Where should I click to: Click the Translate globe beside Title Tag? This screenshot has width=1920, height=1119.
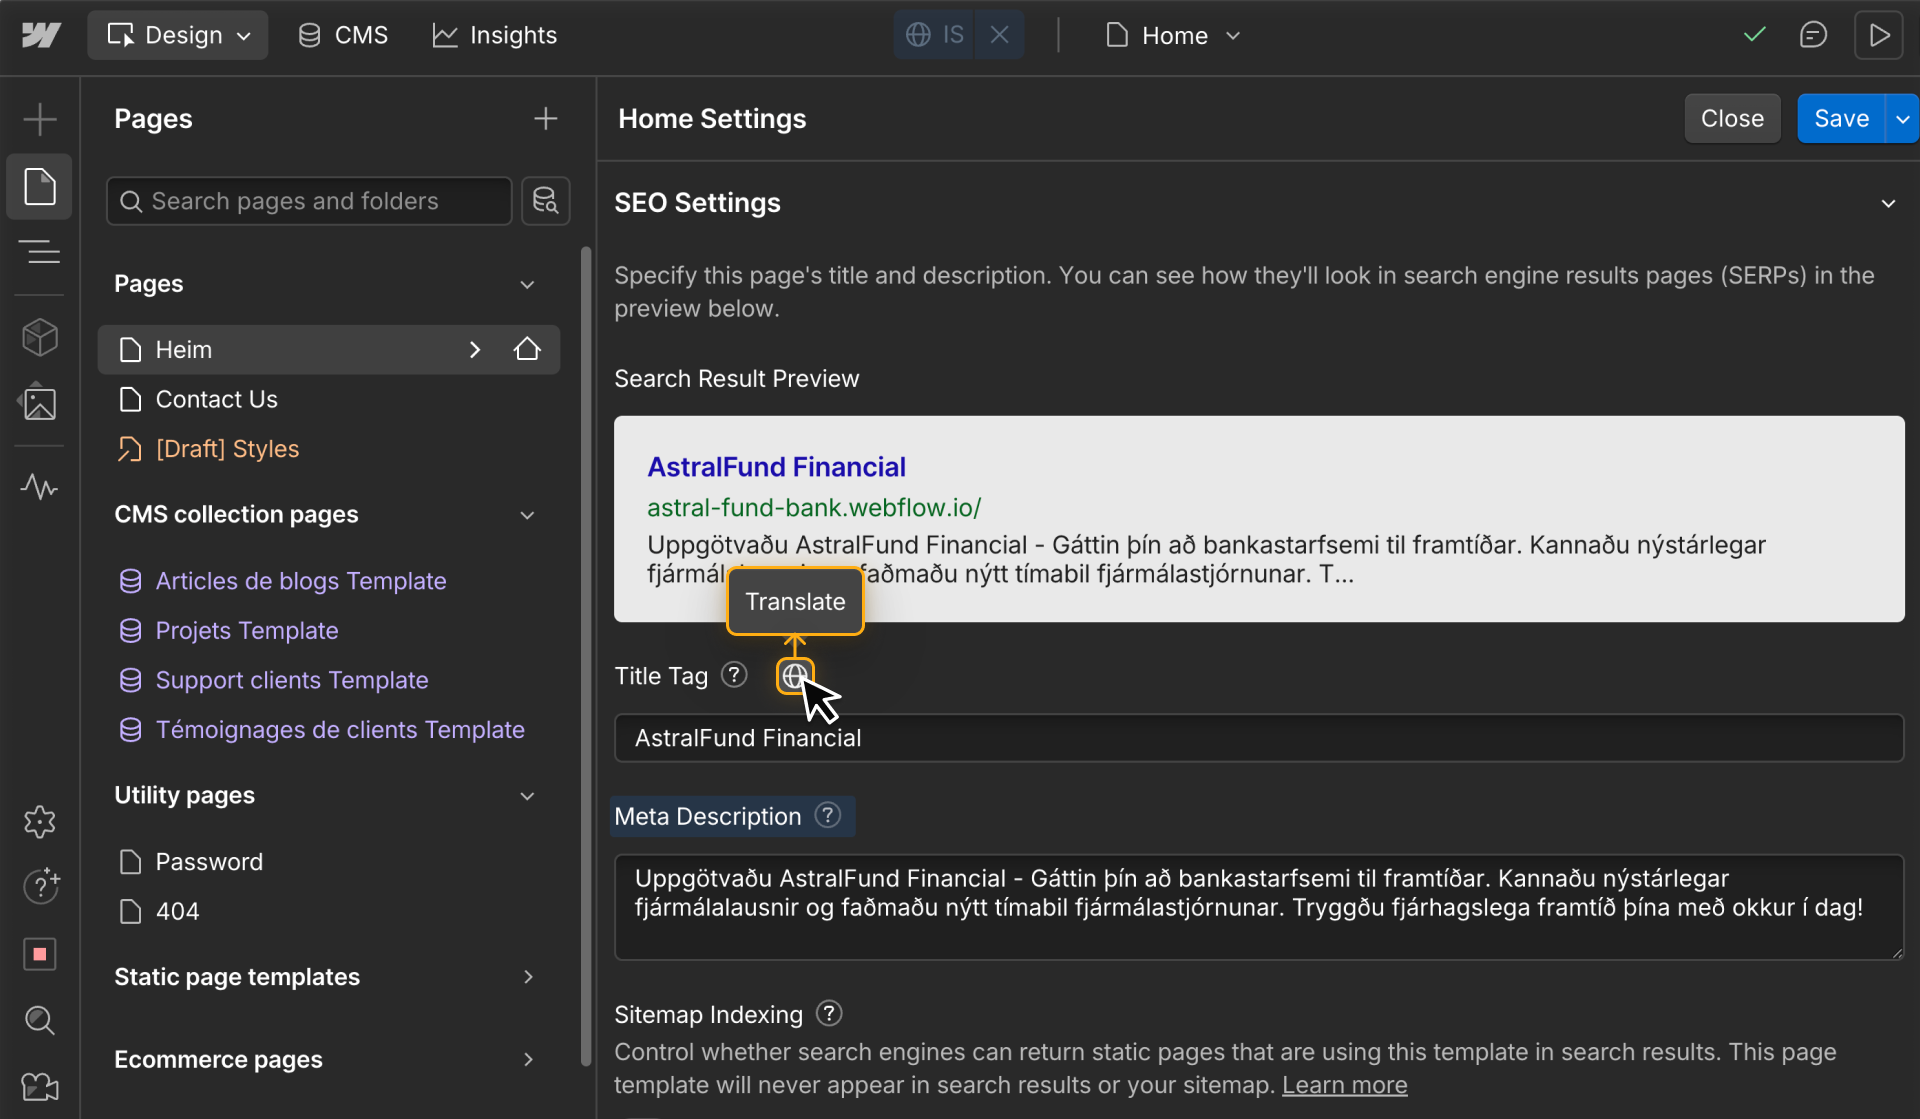pyautogui.click(x=795, y=675)
